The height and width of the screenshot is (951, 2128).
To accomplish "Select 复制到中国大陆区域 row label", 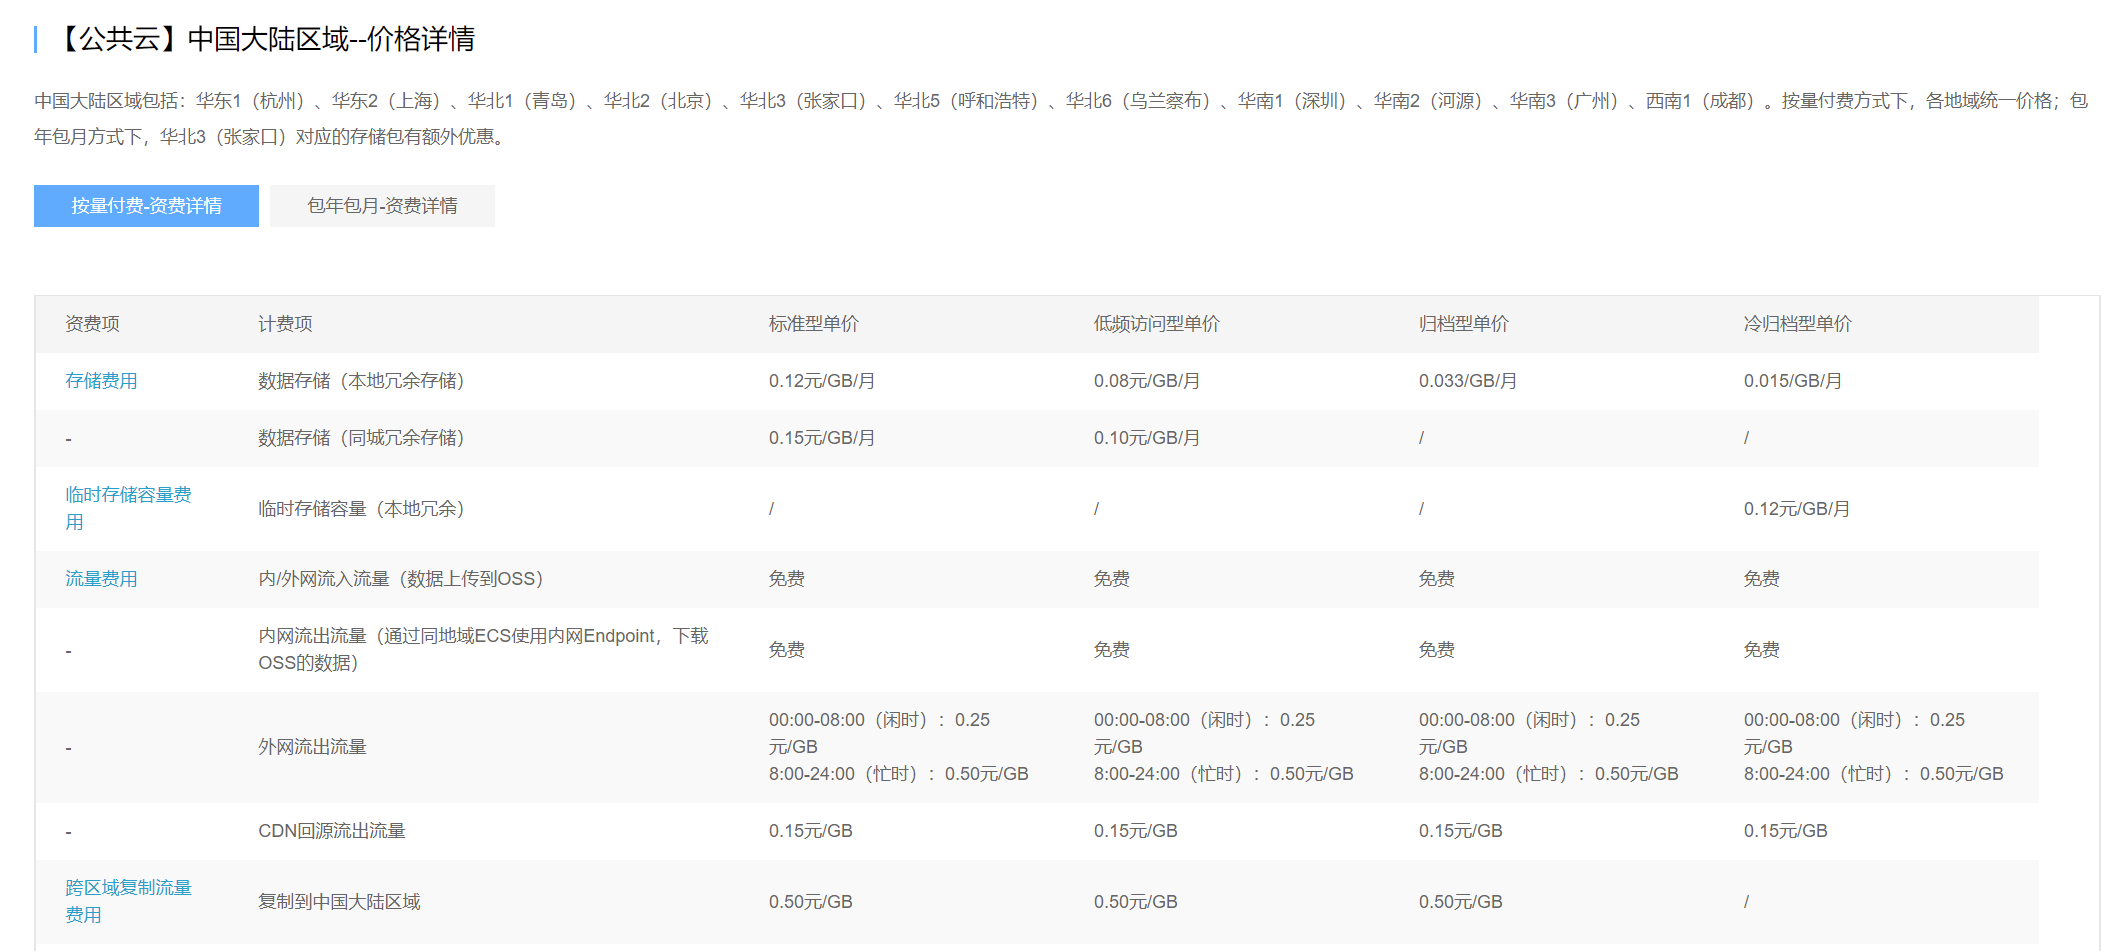I will [339, 902].
